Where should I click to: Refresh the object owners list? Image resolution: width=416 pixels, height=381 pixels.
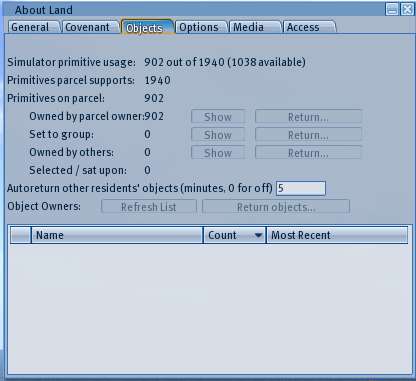click(149, 207)
